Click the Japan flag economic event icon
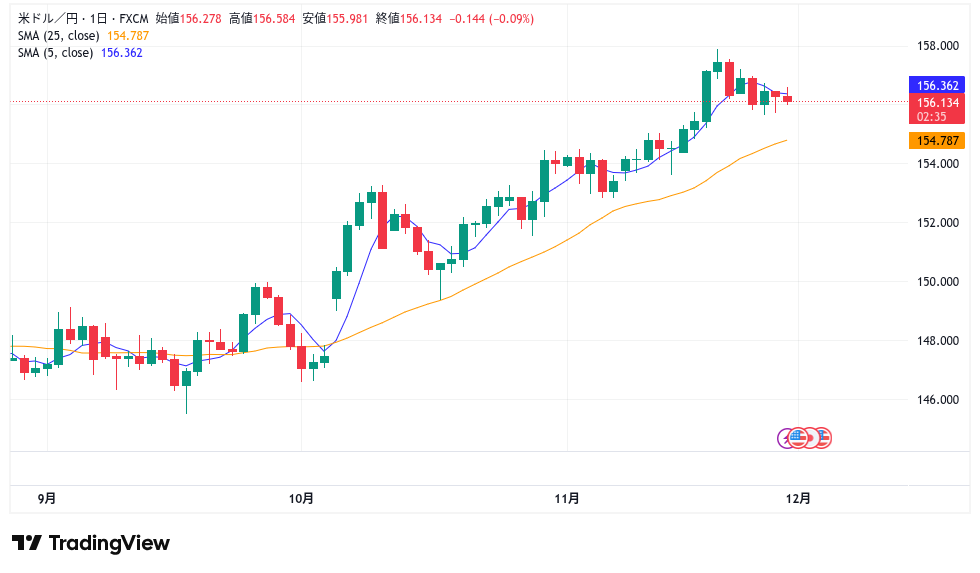This screenshot has width=980, height=573. coord(811,438)
